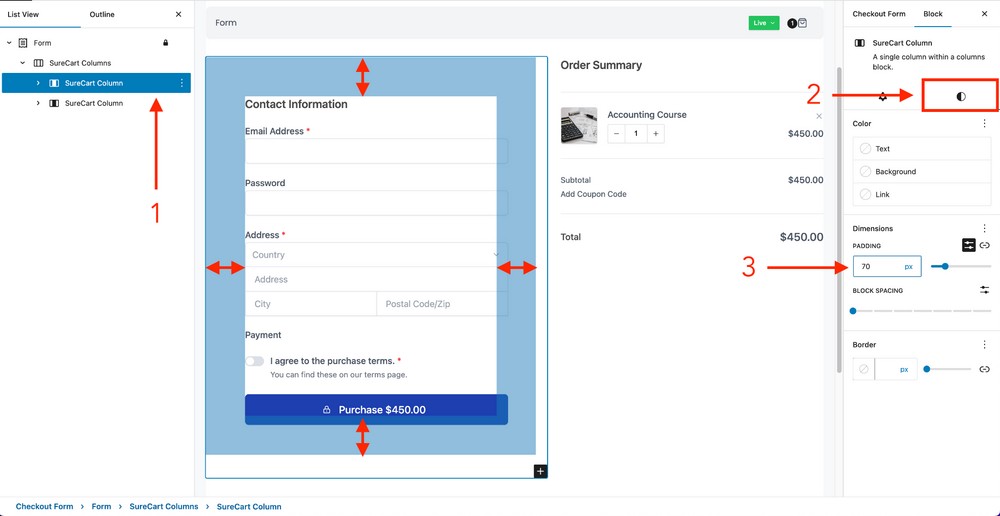The height and width of the screenshot is (516, 1000).
Task: Switch to the Outline tab
Action: [x=102, y=14]
